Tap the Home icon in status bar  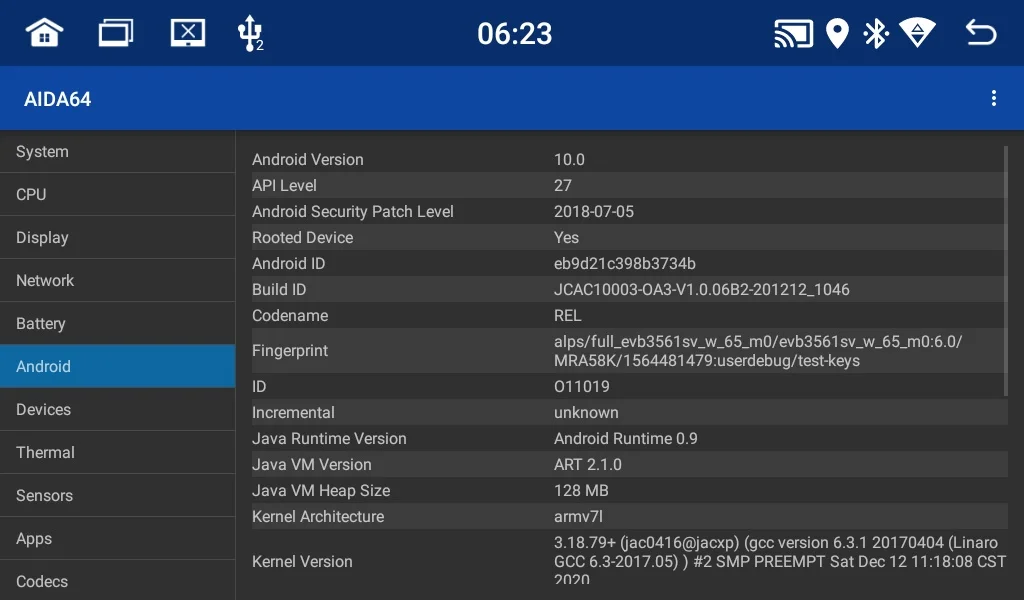[44, 33]
